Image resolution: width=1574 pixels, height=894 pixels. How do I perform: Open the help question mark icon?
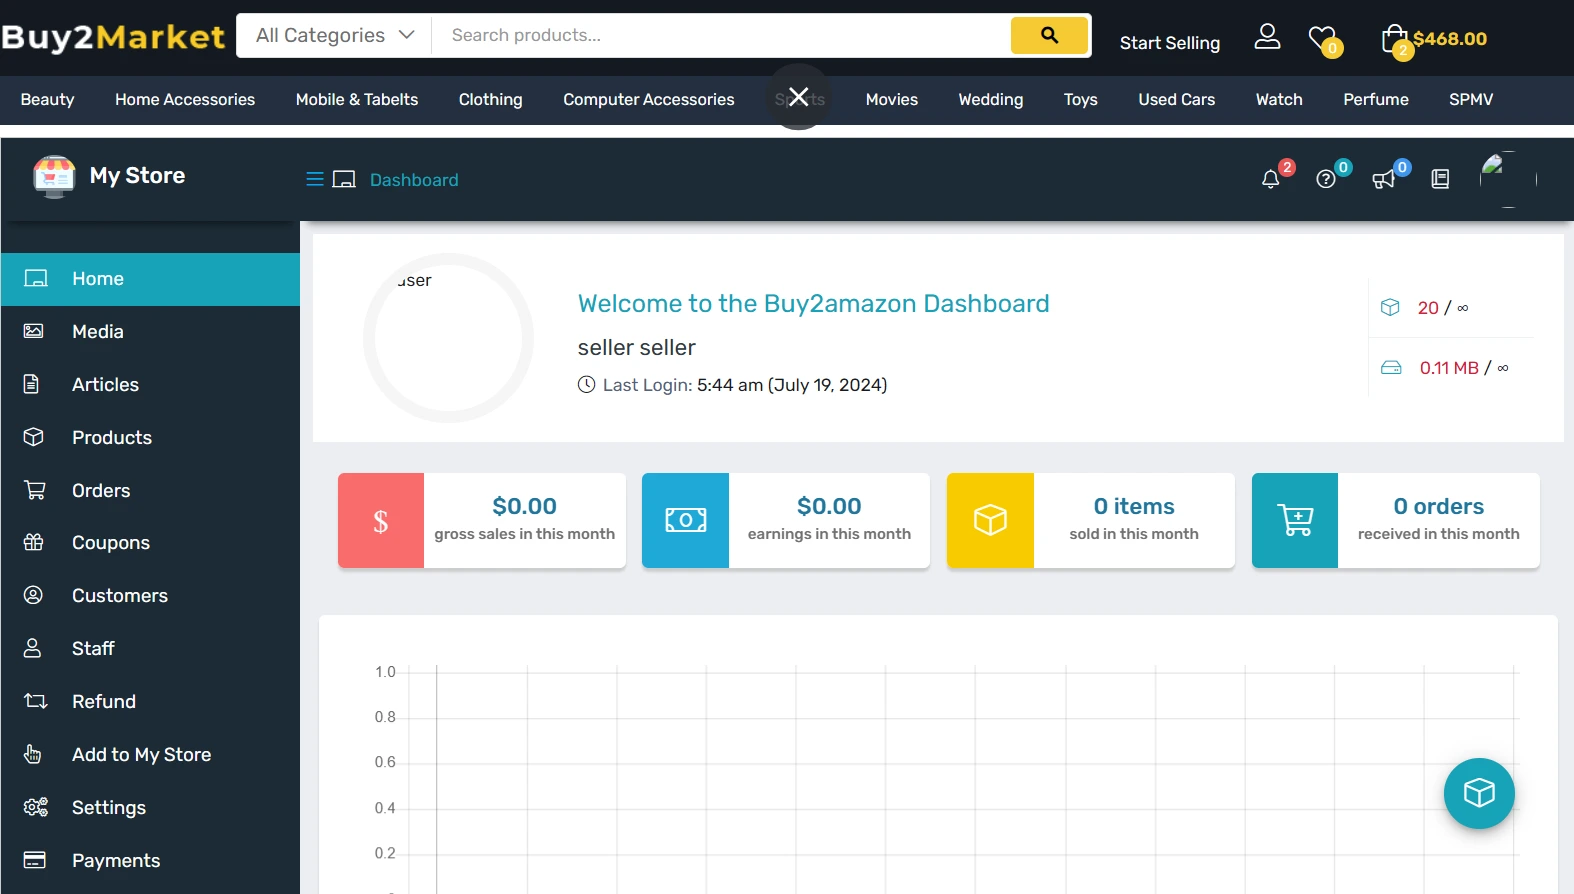coord(1326,179)
